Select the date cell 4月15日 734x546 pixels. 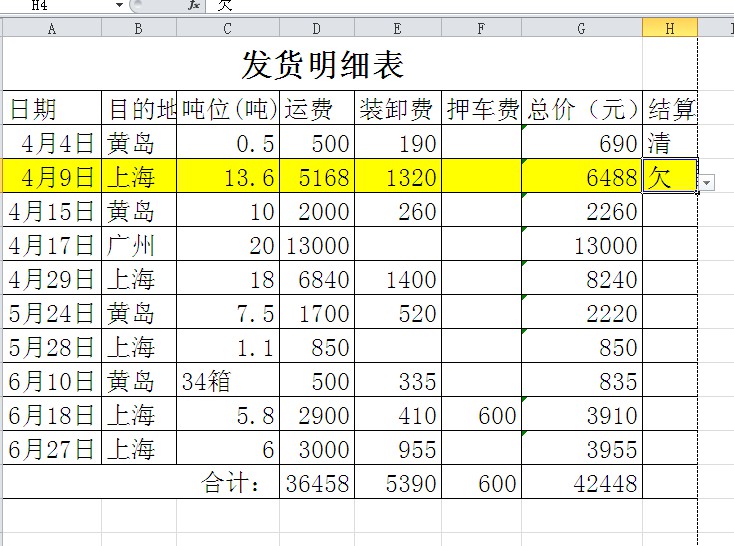click(52, 210)
